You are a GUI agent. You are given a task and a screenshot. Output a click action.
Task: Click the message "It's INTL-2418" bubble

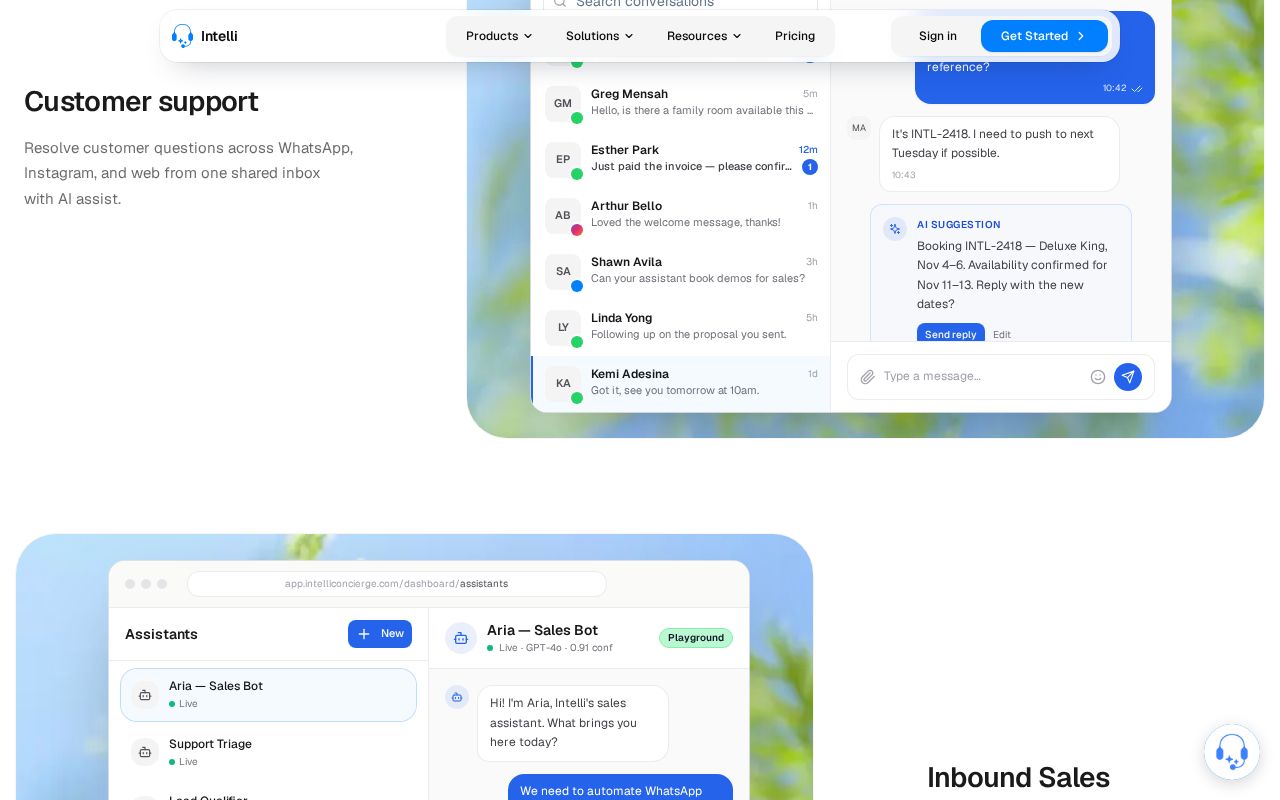pyautogui.click(x=999, y=154)
